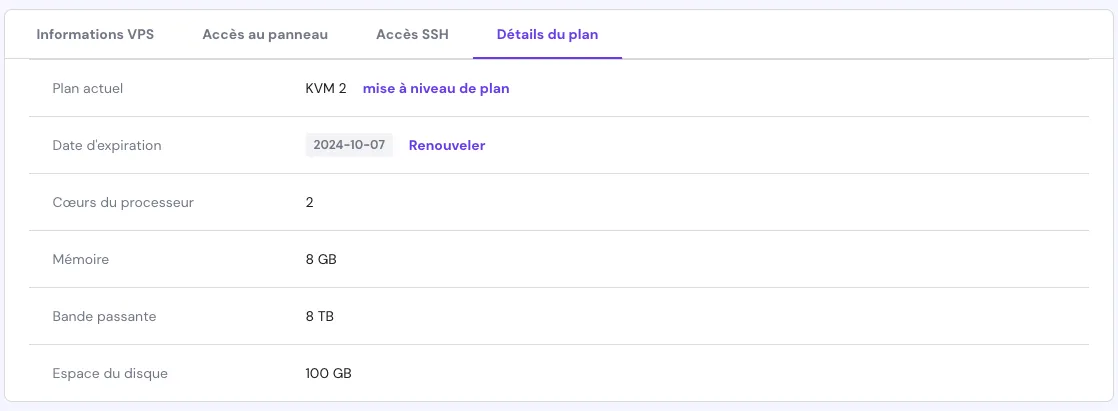This screenshot has height=411, width=1118.
Task: Select the 8 TB bandwidth value
Action: pos(320,316)
